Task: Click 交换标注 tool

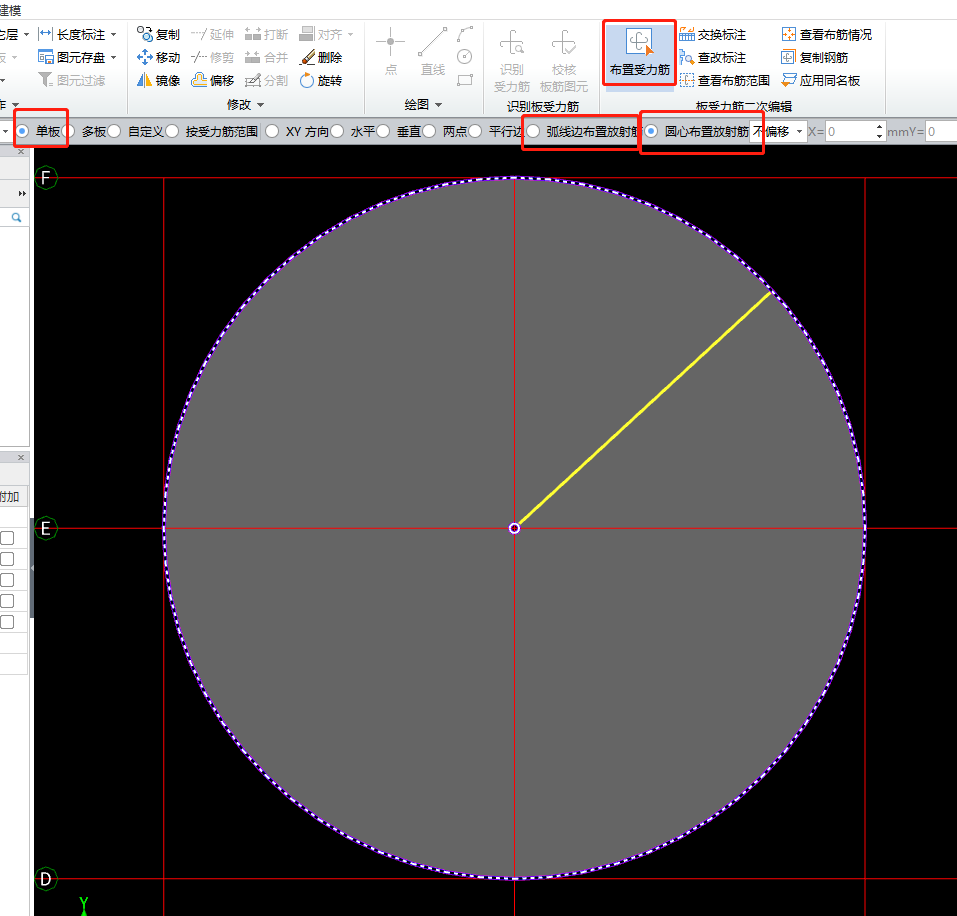Action: pyautogui.click(x=713, y=34)
